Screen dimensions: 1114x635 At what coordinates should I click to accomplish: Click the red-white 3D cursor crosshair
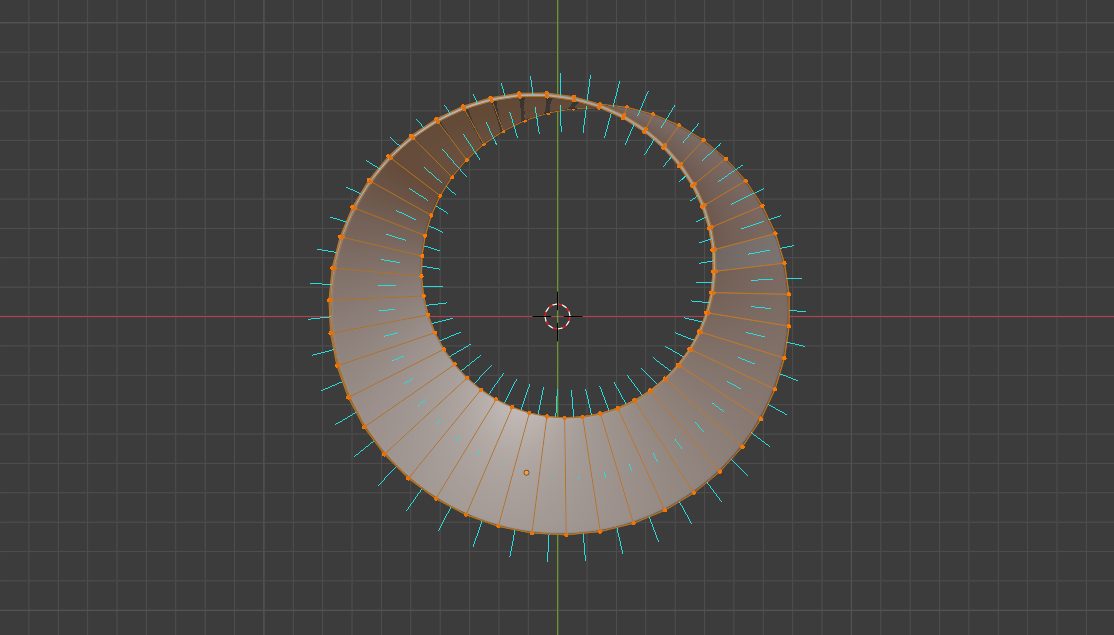[x=558, y=317]
